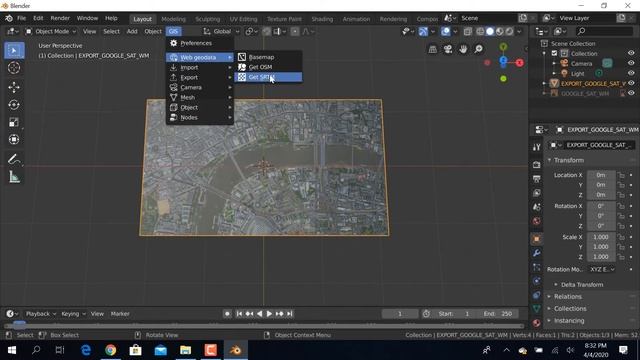Open the GIS Import submenu

pyautogui.click(x=200, y=67)
